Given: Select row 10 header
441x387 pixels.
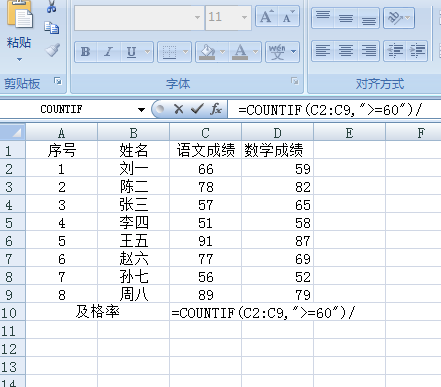Looking at the screenshot, I should coord(12,312).
